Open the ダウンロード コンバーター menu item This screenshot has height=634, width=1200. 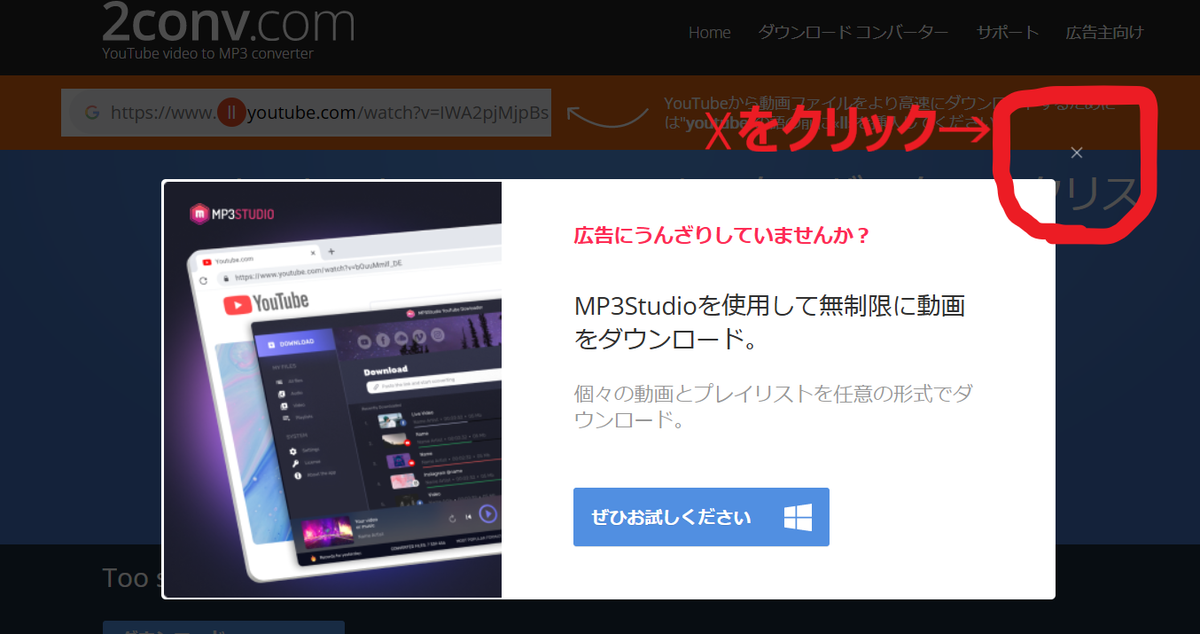[x=853, y=32]
